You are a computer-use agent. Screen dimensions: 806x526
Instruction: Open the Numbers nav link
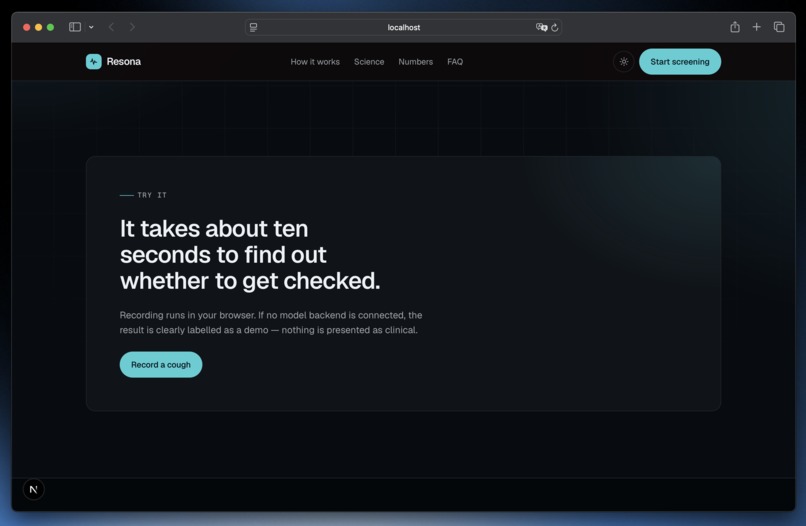coord(415,62)
